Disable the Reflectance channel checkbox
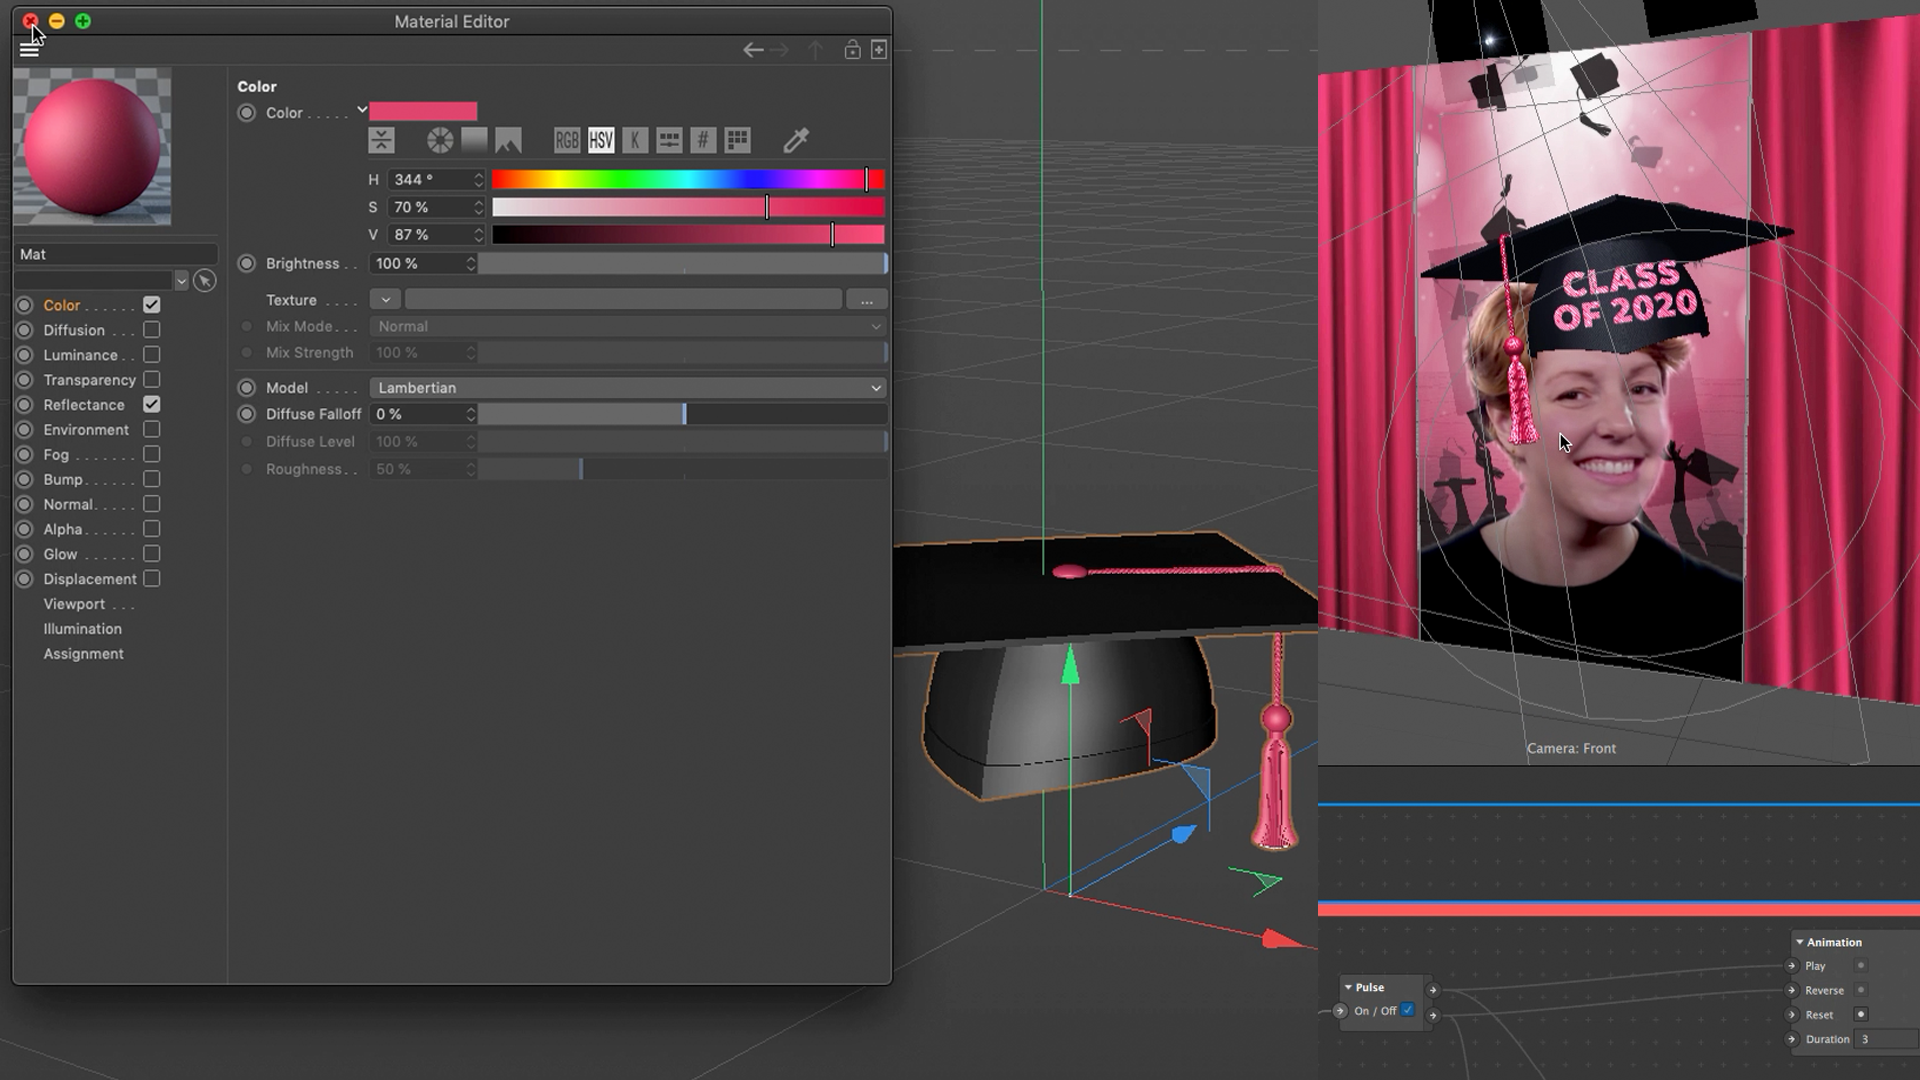Screen dimensions: 1920x1080 click(151, 404)
